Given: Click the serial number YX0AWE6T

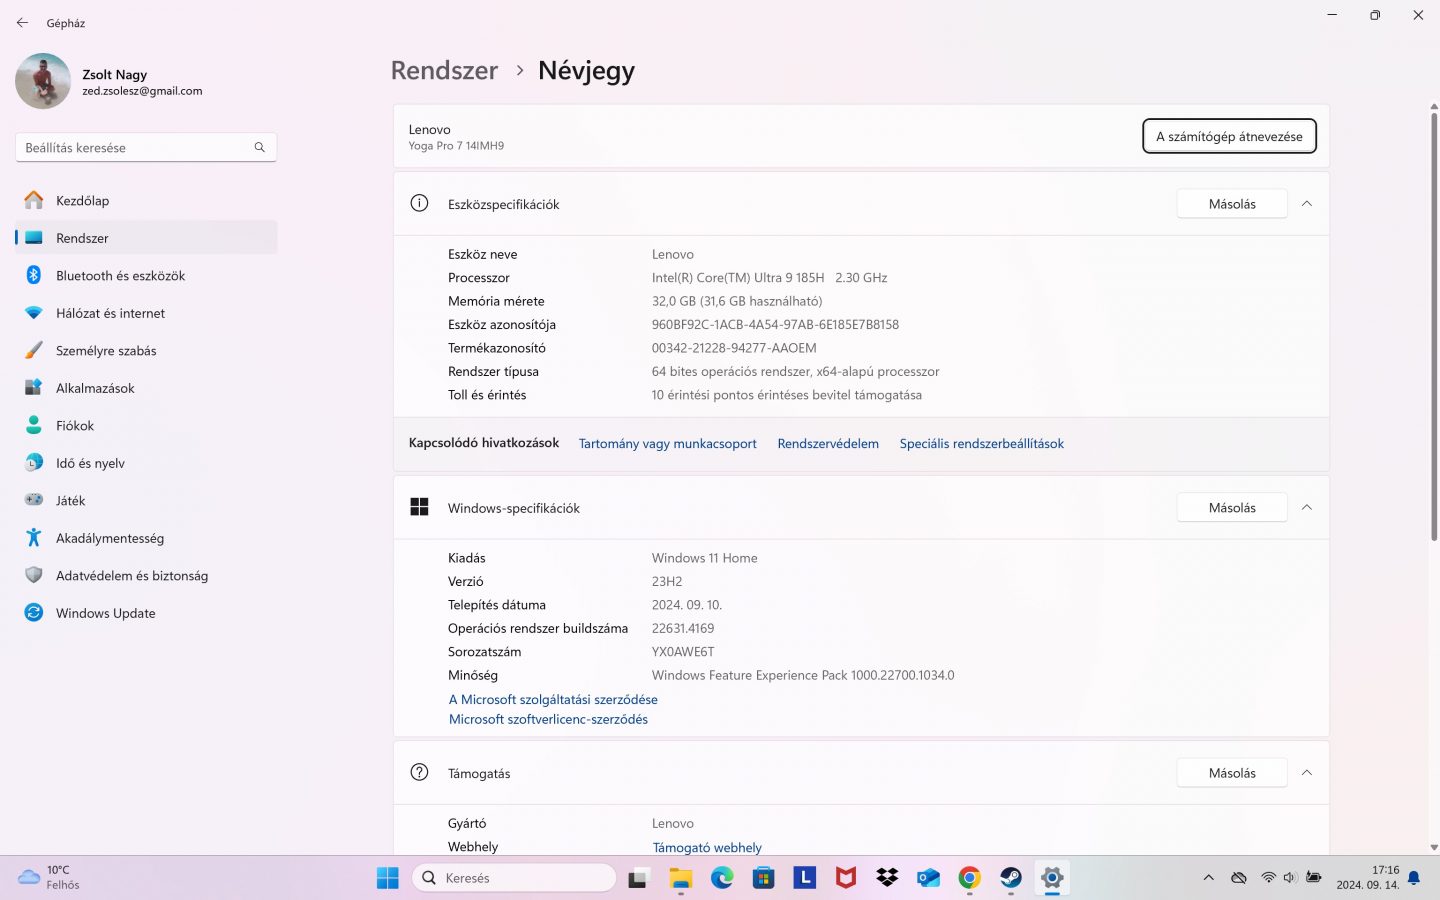Looking at the screenshot, I should click(x=683, y=652).
